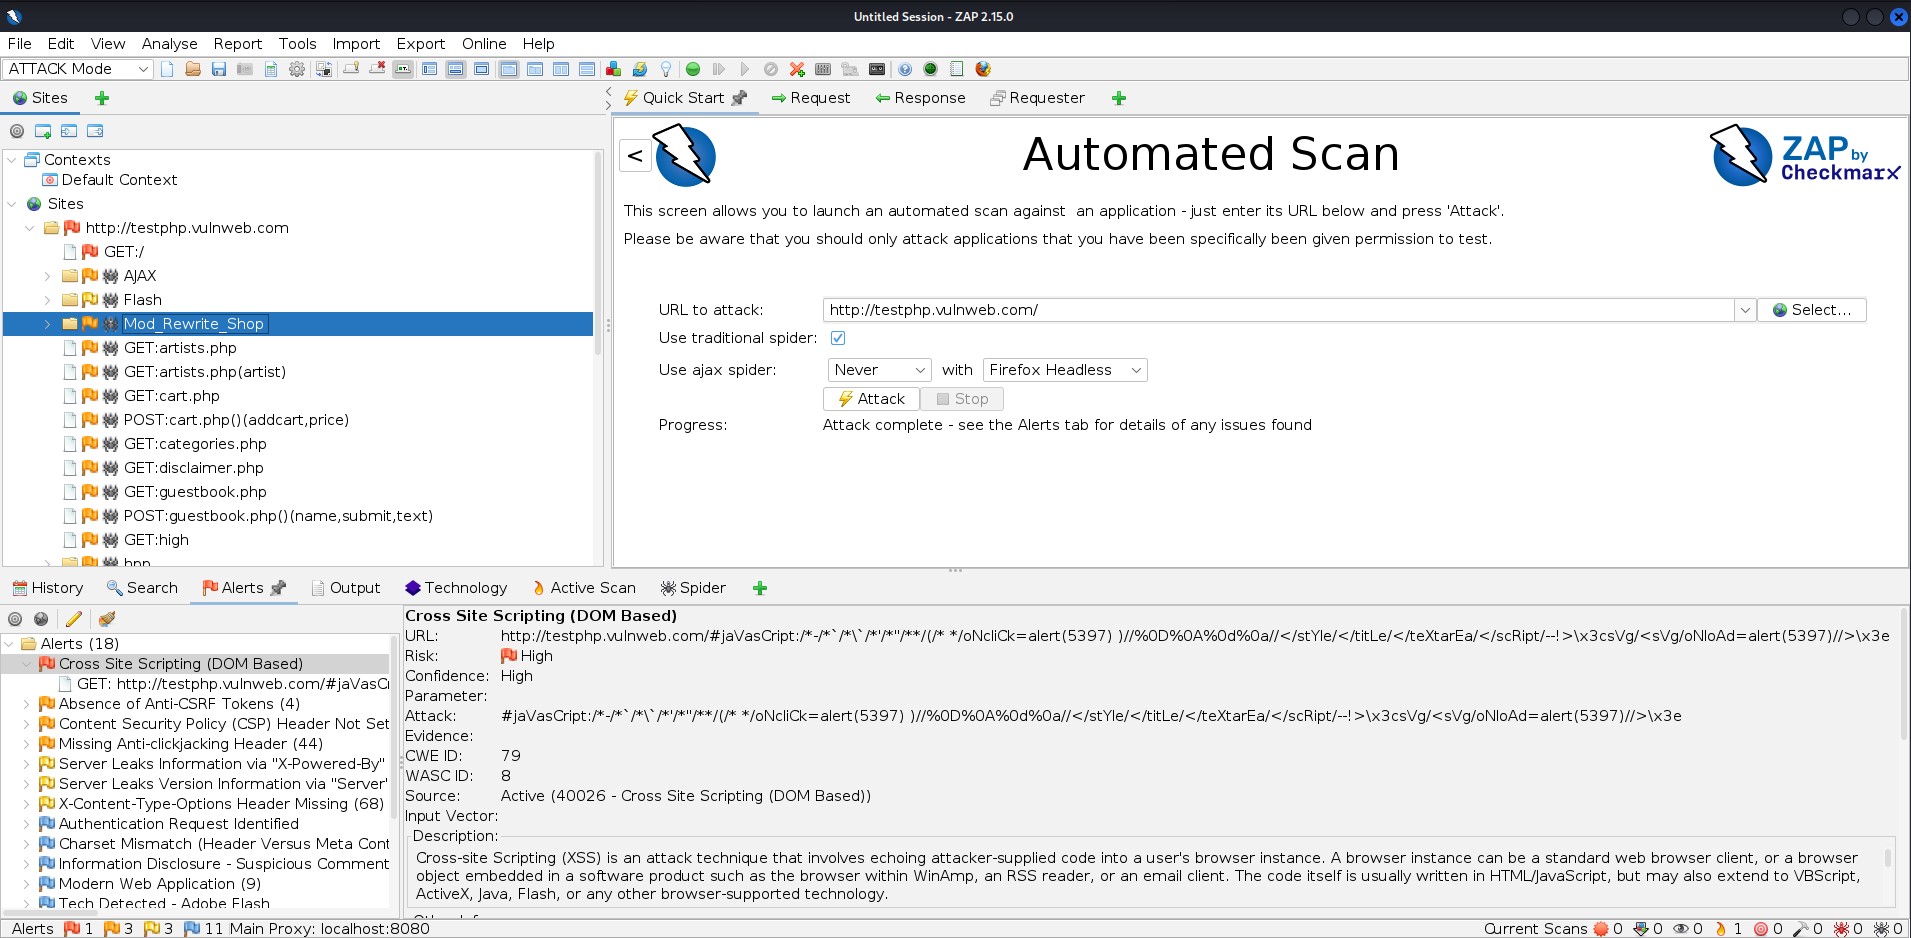Open a saved session via folder icon
This screenshot has width=1911, height=938.
coord(193,69)
